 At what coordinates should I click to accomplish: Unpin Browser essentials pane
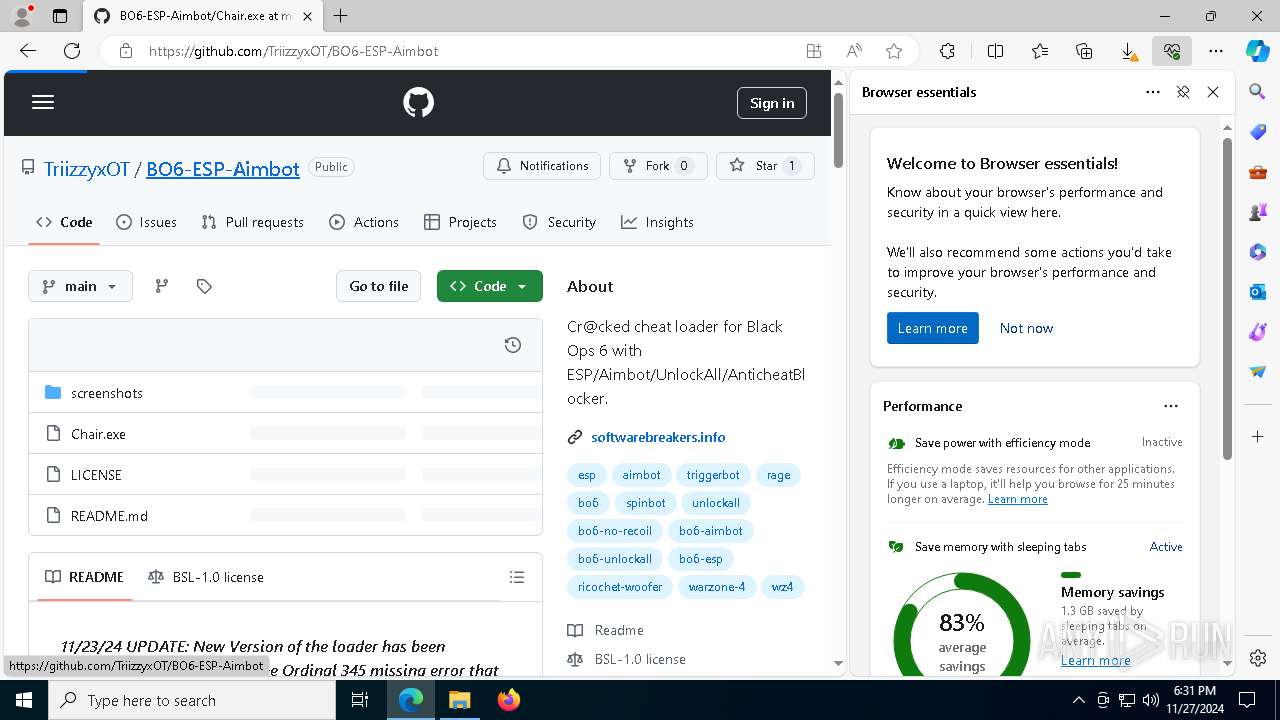tap(1183, 92)
